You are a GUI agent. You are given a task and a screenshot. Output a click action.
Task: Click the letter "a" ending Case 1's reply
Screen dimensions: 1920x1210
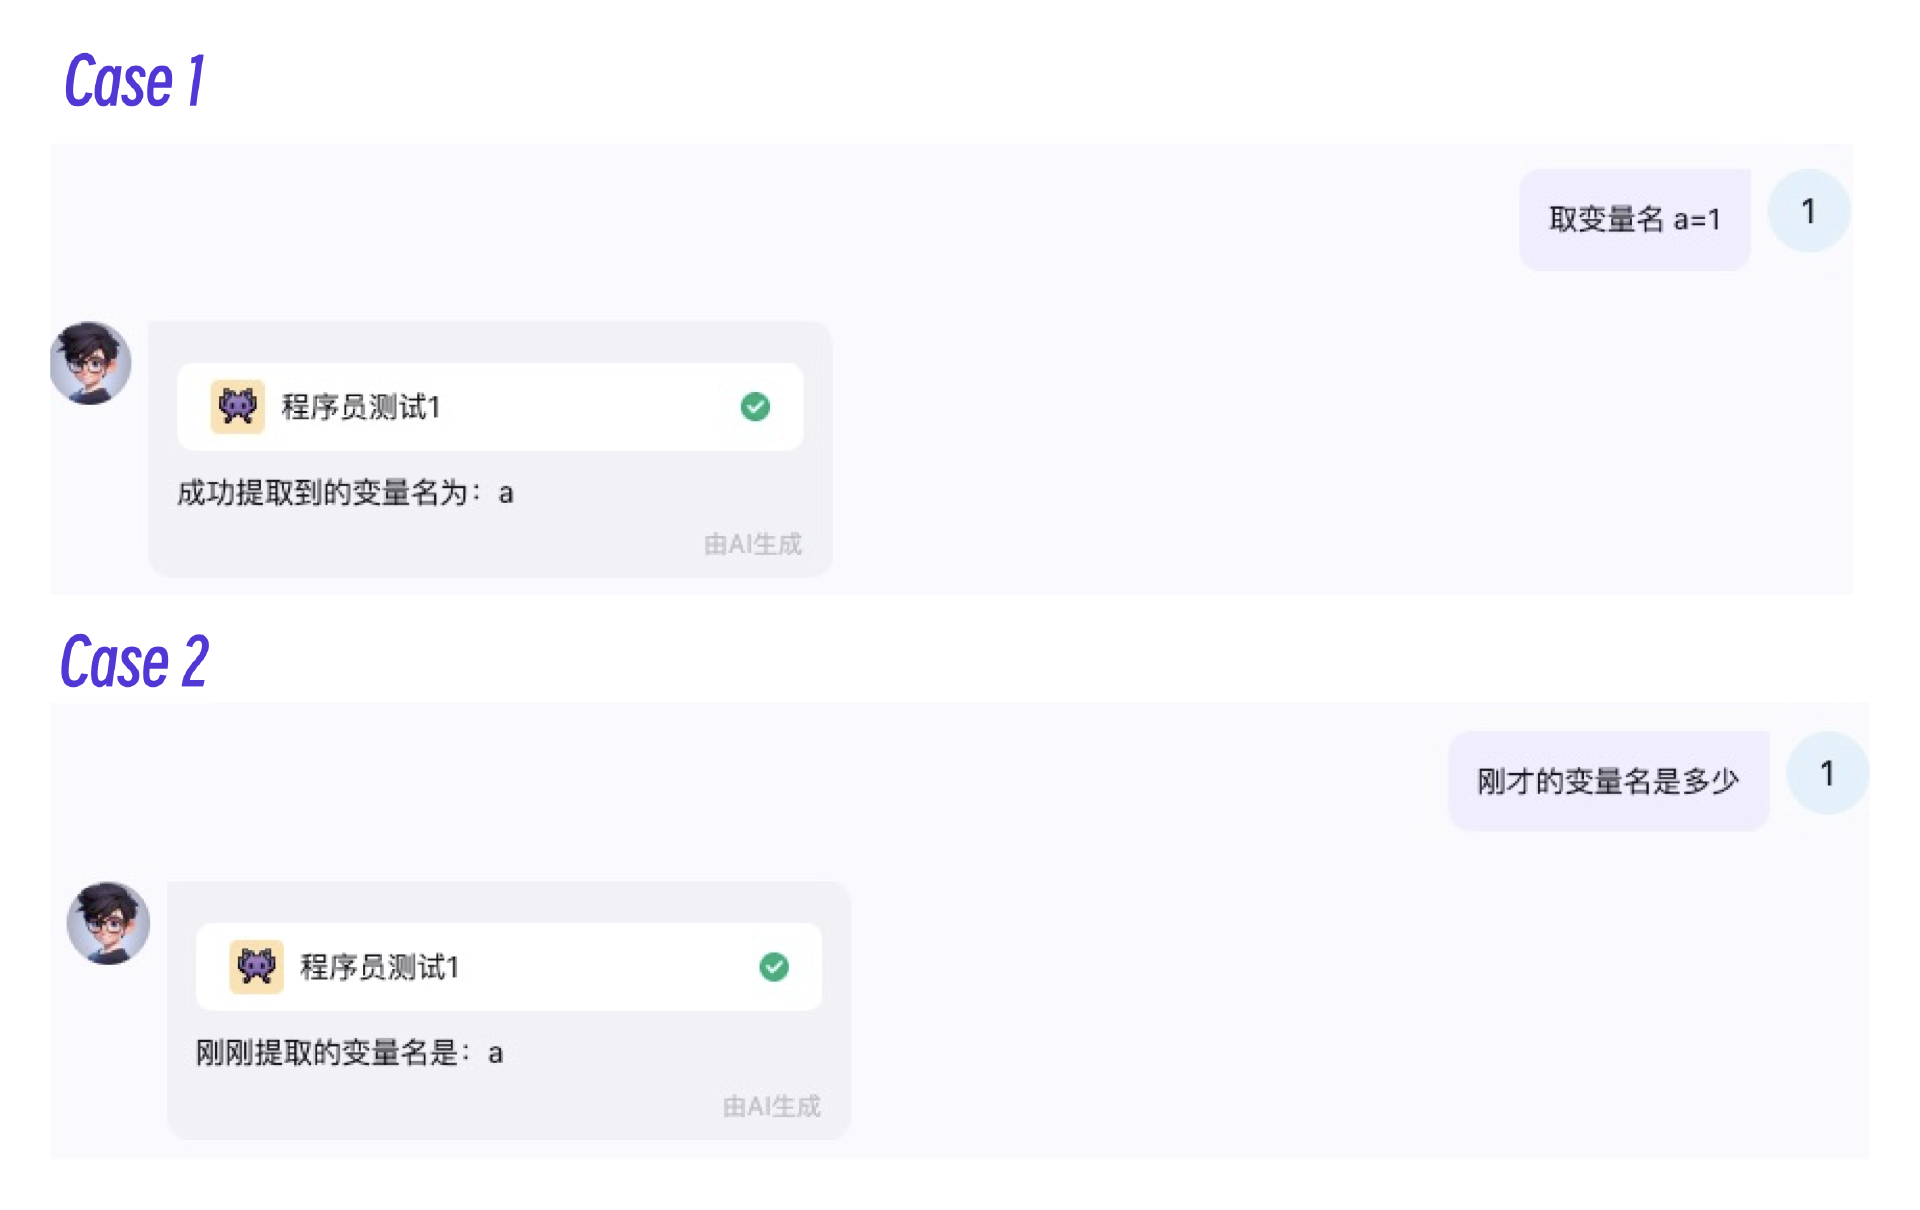pos(506,494)
